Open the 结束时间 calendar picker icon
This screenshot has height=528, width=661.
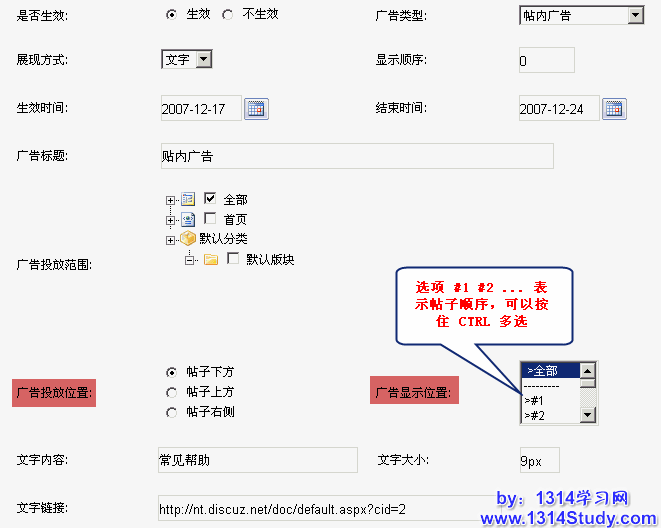point(614,109)
